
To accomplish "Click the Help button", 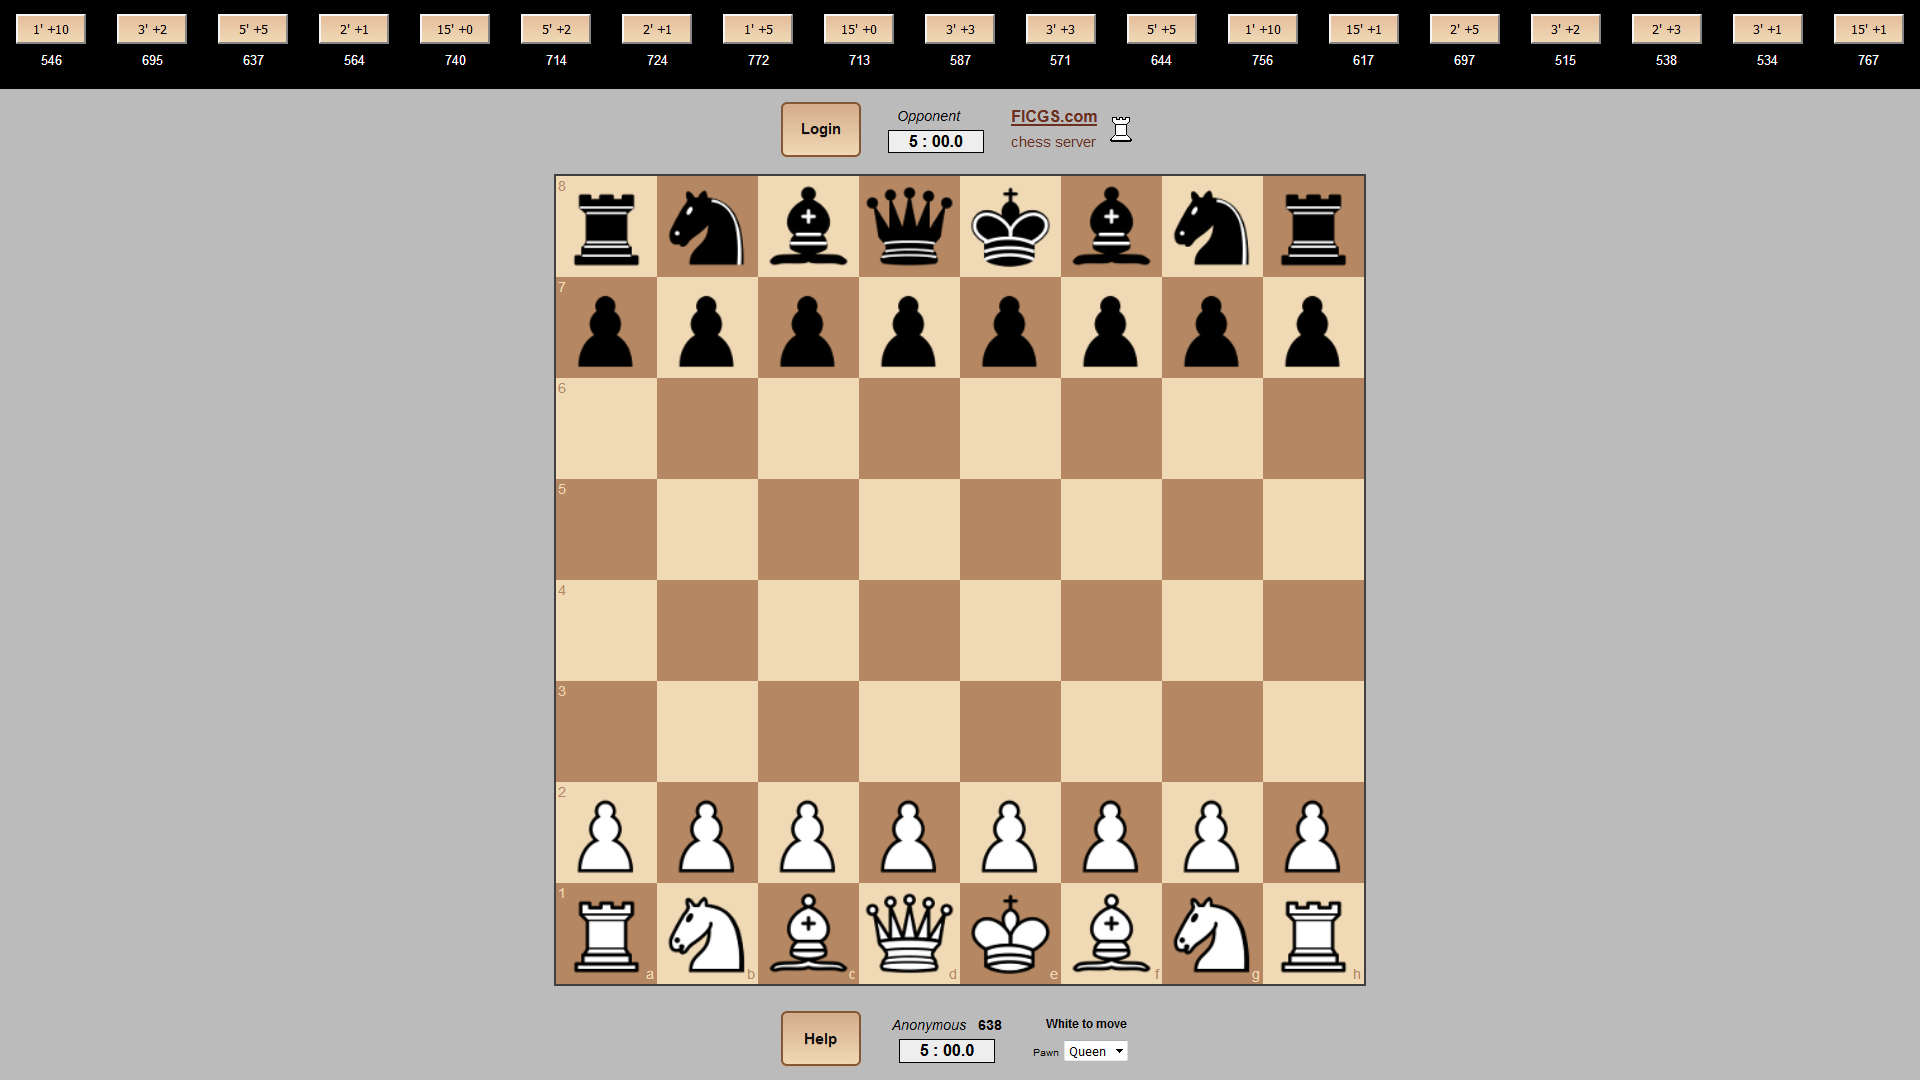I will click(x=820, y=1038).
